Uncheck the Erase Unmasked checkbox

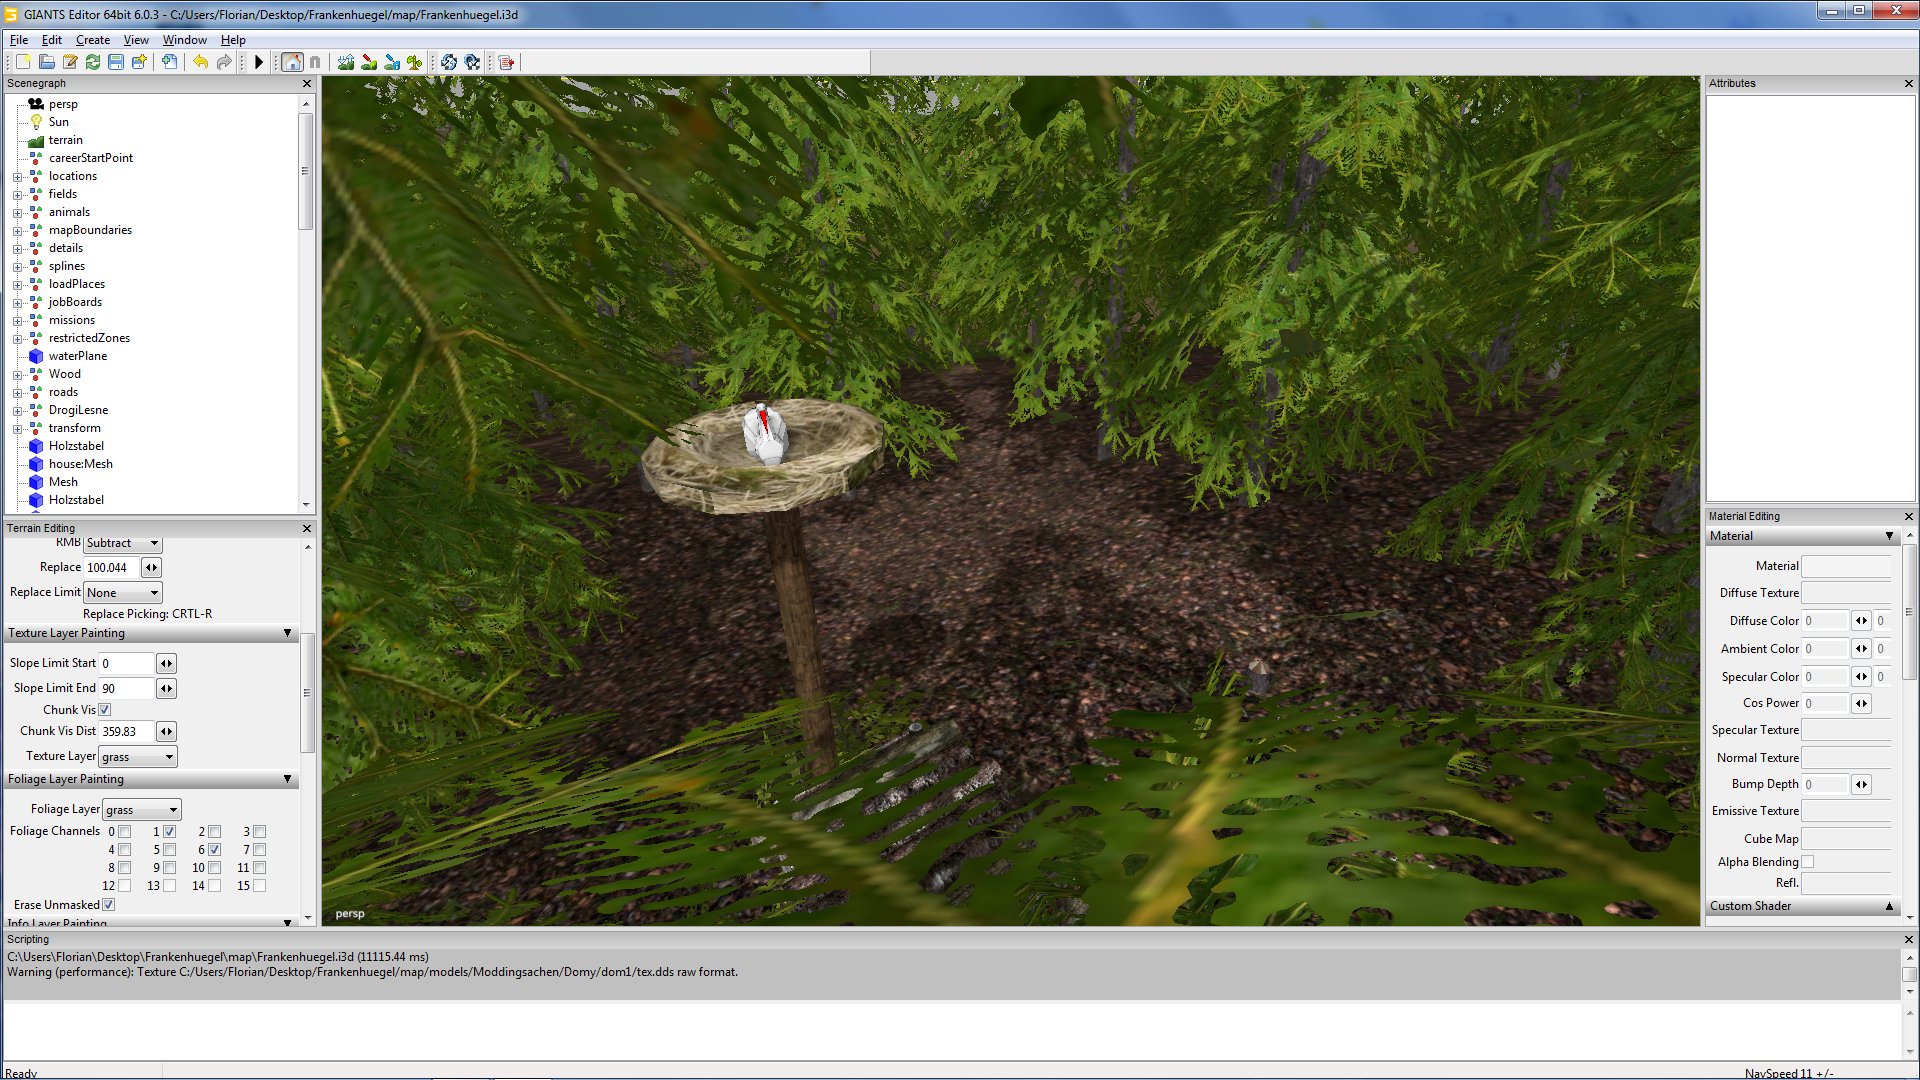point(109,905)
